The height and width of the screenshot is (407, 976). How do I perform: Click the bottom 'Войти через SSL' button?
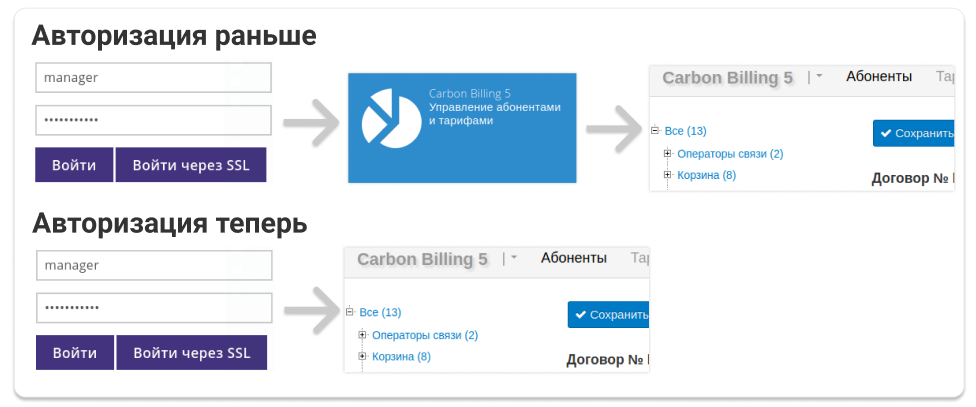point(192,353)
